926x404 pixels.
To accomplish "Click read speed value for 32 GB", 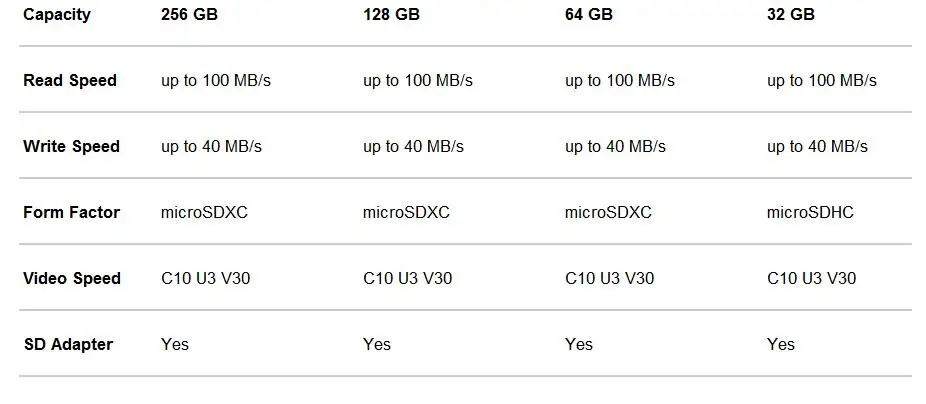I will pyautogui.click(x=821, y=80).
